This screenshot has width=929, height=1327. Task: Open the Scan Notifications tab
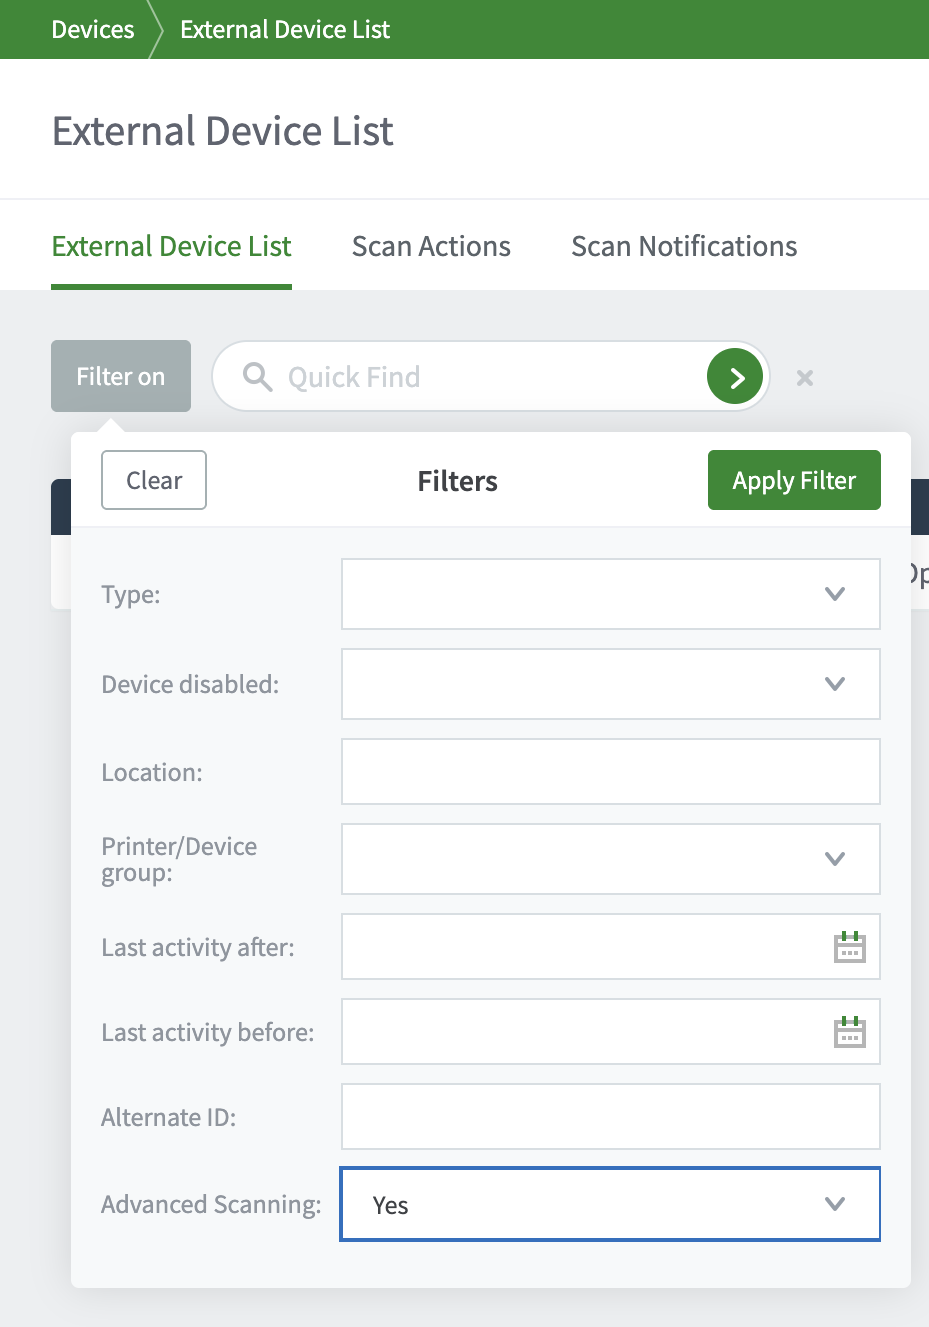(684, 247)
